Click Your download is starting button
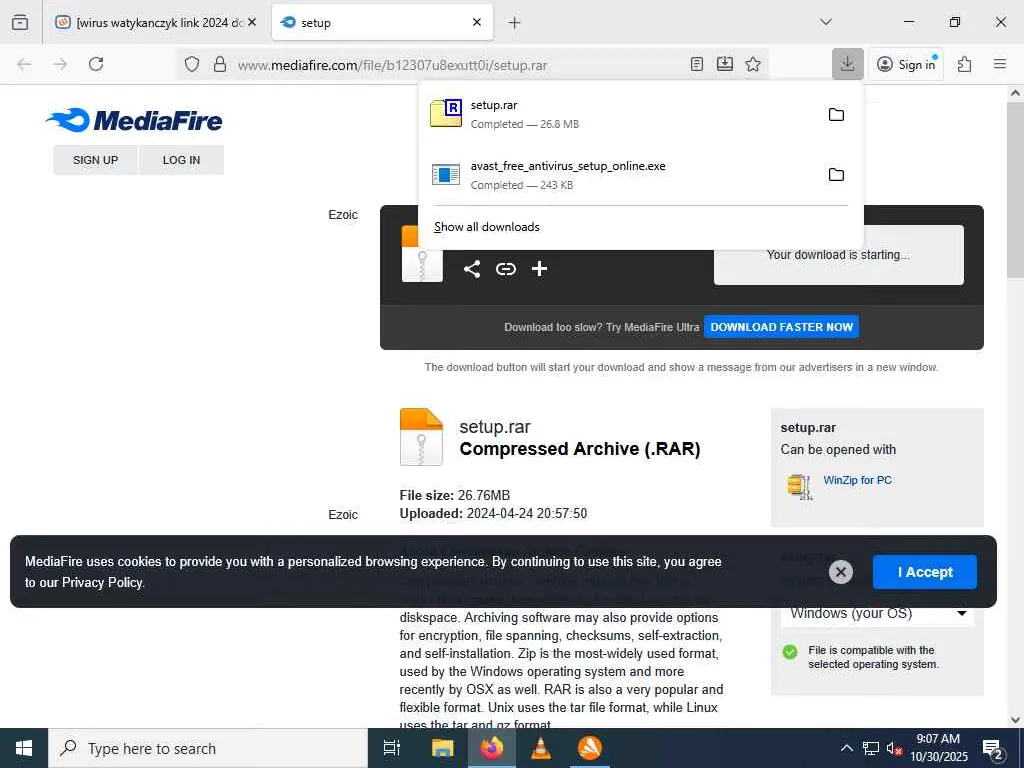 pos(839,255)
